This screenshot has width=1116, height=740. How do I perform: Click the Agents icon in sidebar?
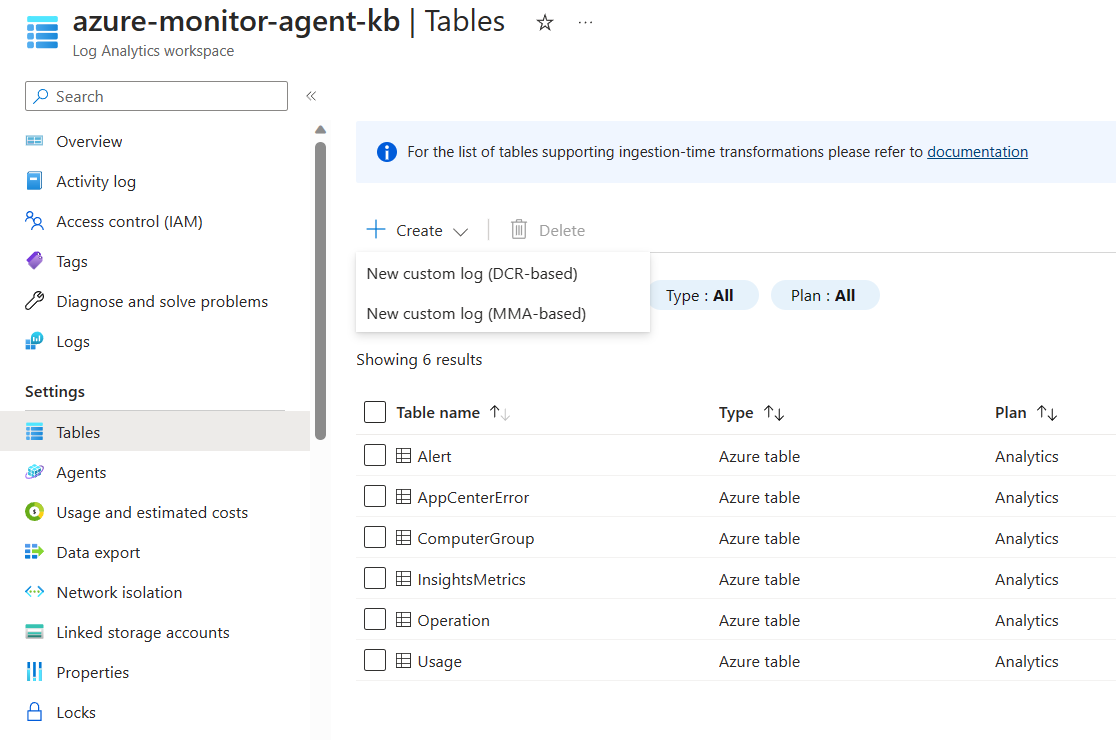[x=34, y=472]
